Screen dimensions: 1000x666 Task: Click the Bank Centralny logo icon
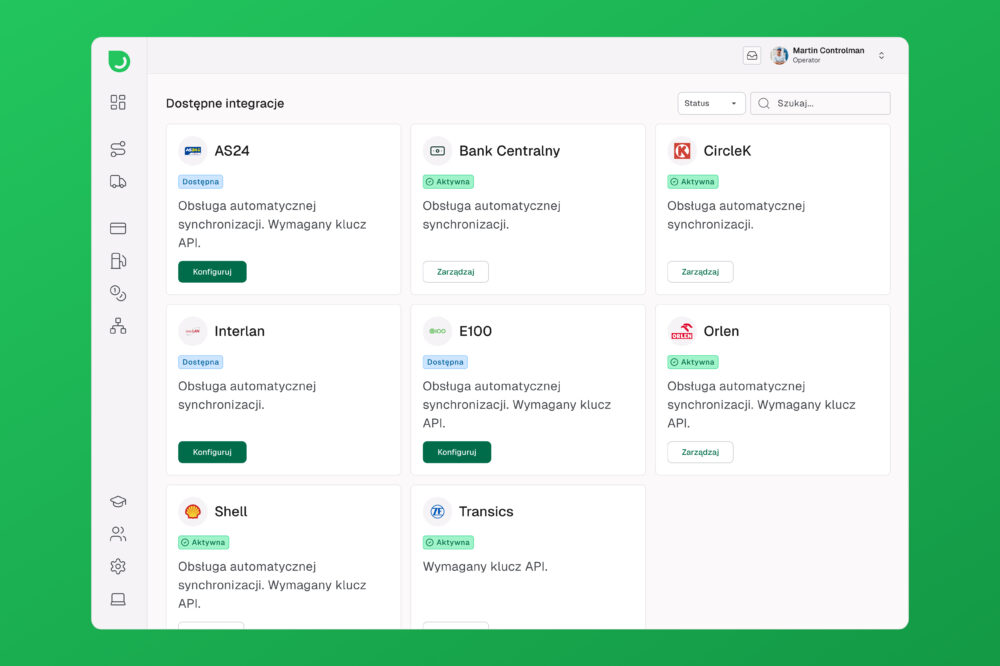437,151
